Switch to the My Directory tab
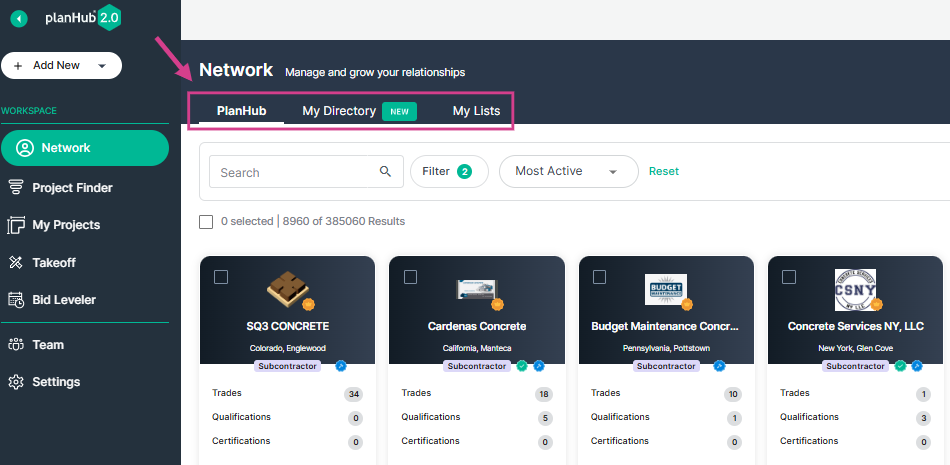This screenshot has height=465, width=950. click(x=339, y=111)
